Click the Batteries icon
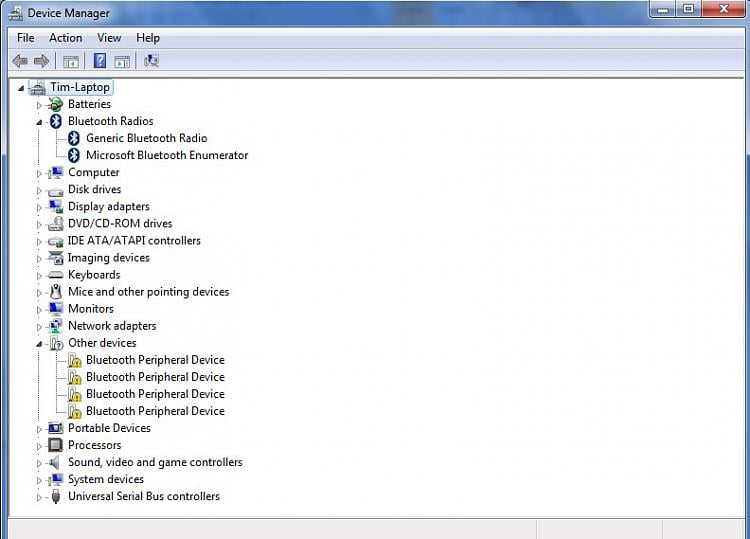Image resolution: width=750 pixels, height=539 pixels. tap(55, 104)
